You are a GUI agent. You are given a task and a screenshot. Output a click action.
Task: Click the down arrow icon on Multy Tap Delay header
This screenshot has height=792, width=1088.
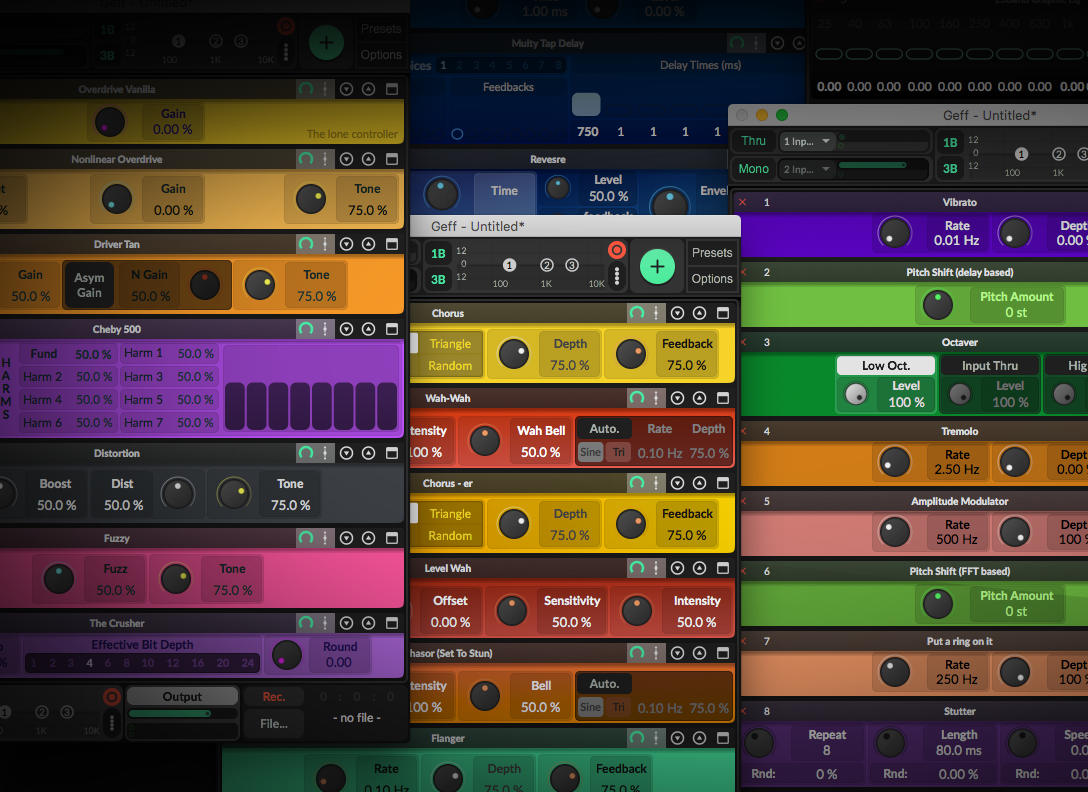pyautogui.click(x=778, y=43)
